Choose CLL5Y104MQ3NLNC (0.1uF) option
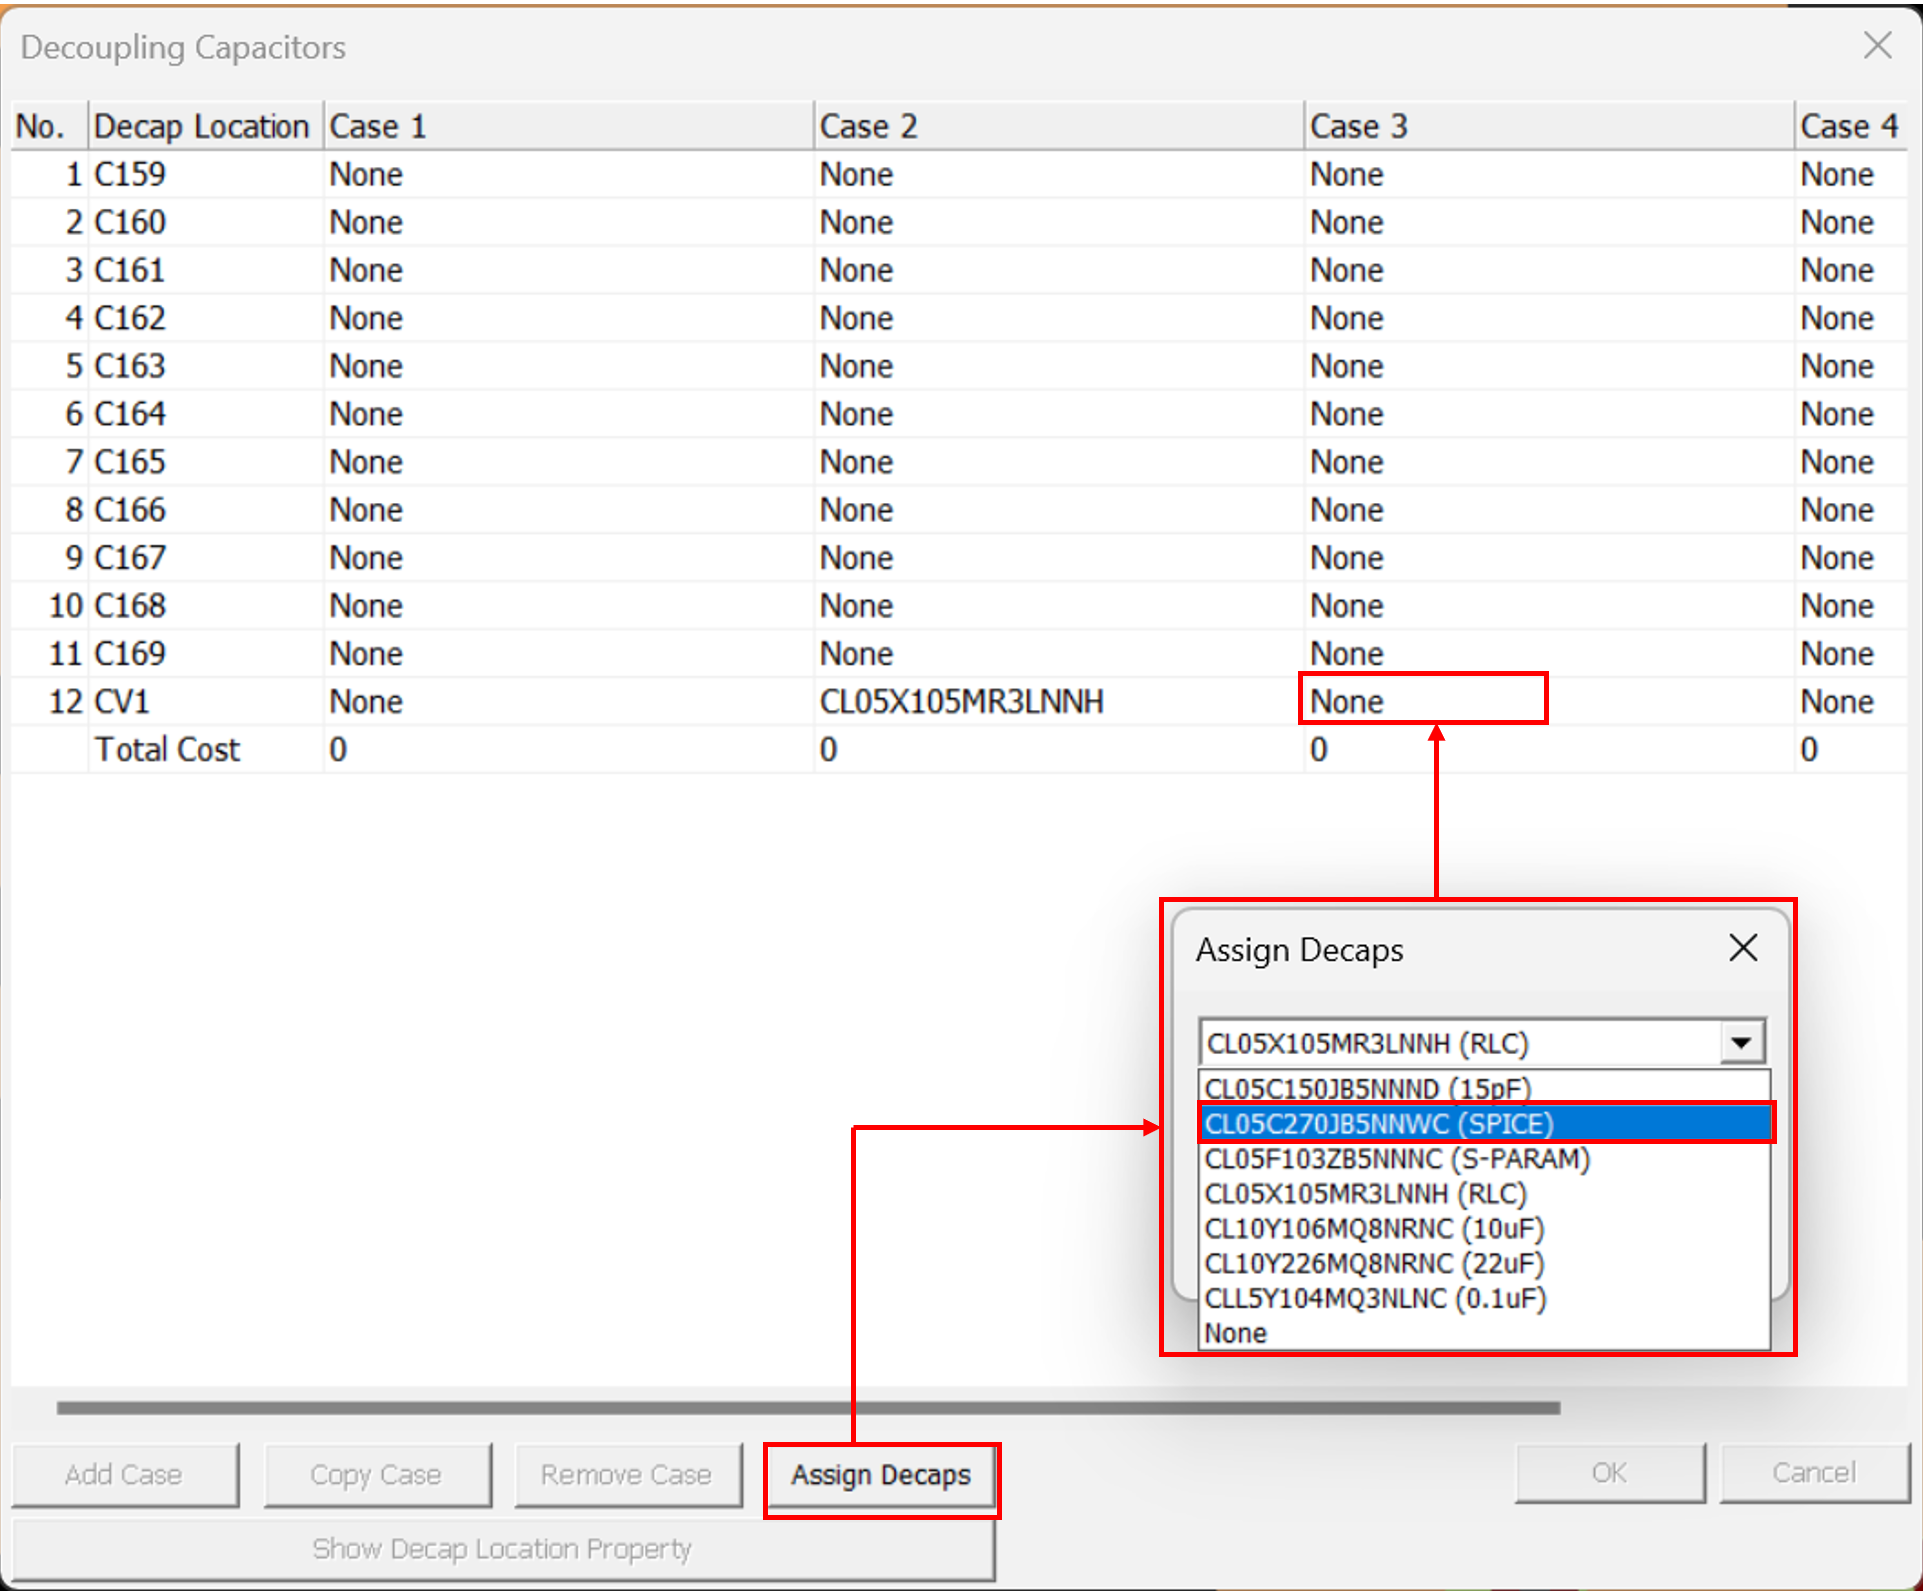Screen dimensions: 1923x1591 [x=1375, y=1298]
